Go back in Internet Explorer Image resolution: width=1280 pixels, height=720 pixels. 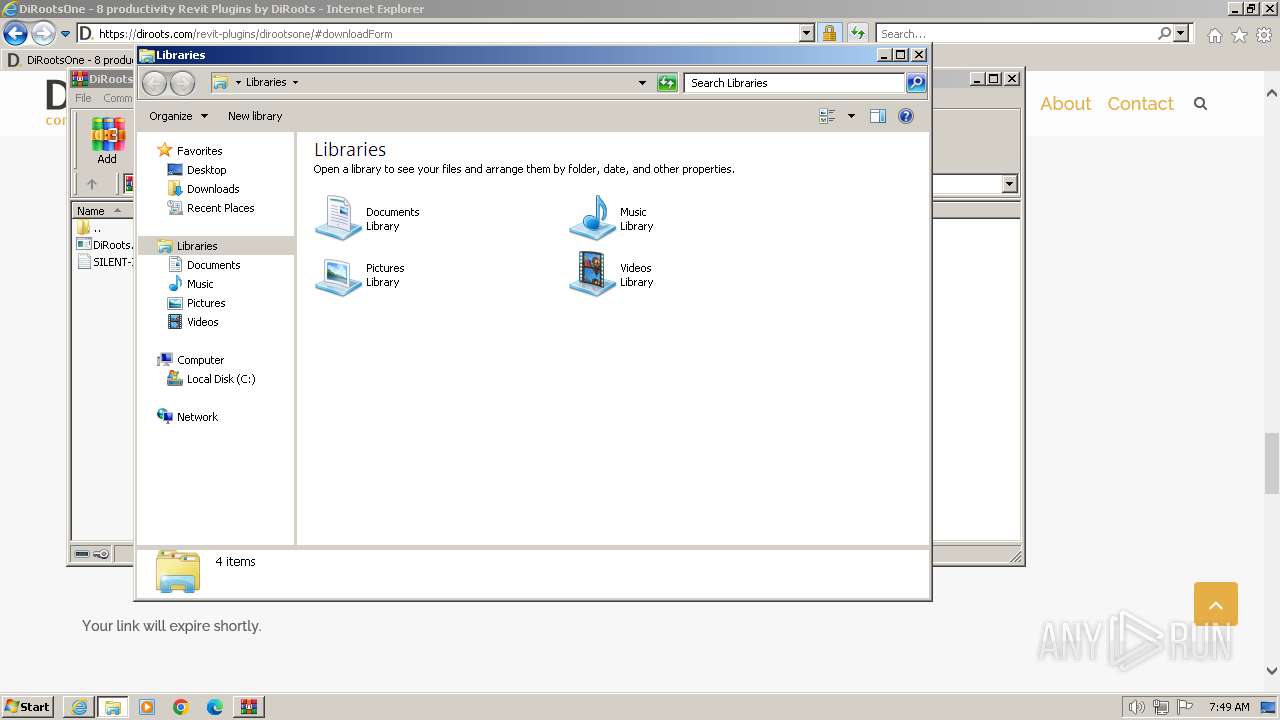[16, 33]
